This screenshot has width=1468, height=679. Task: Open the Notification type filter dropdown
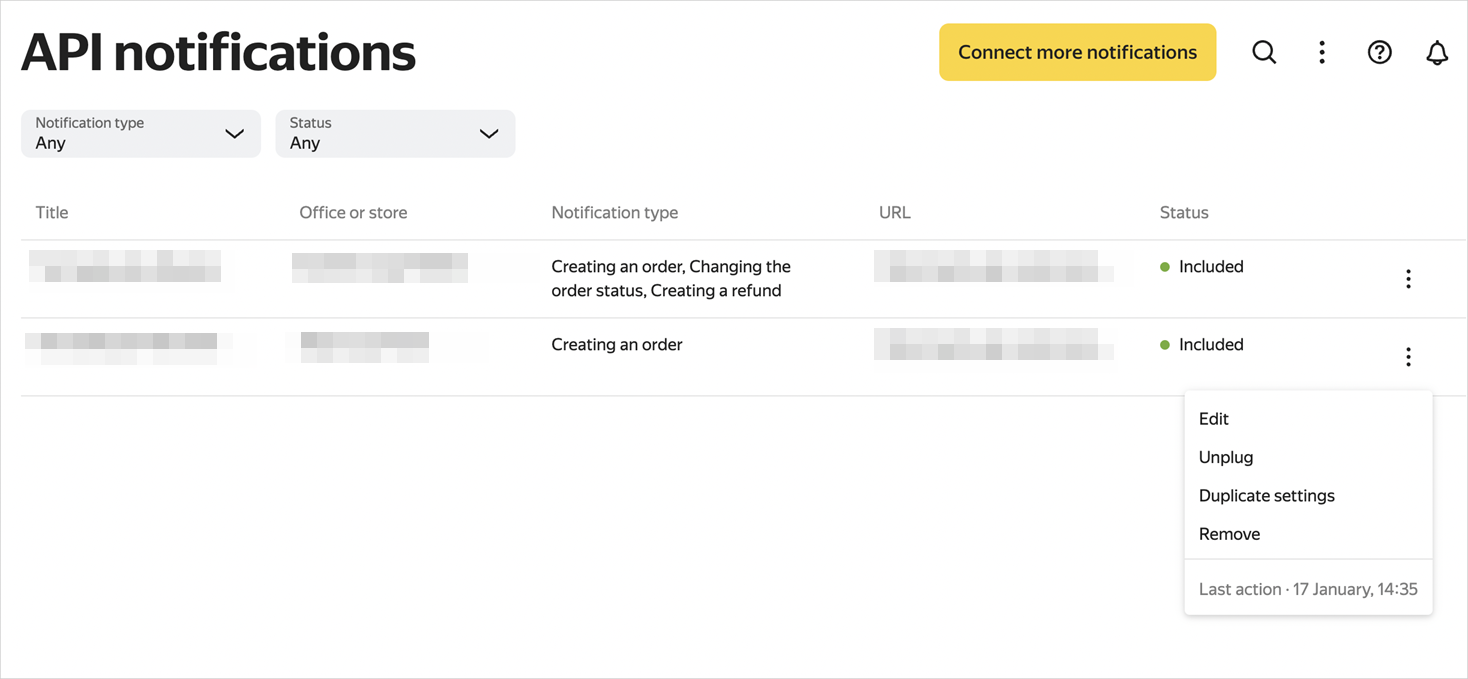click(140, 133)
